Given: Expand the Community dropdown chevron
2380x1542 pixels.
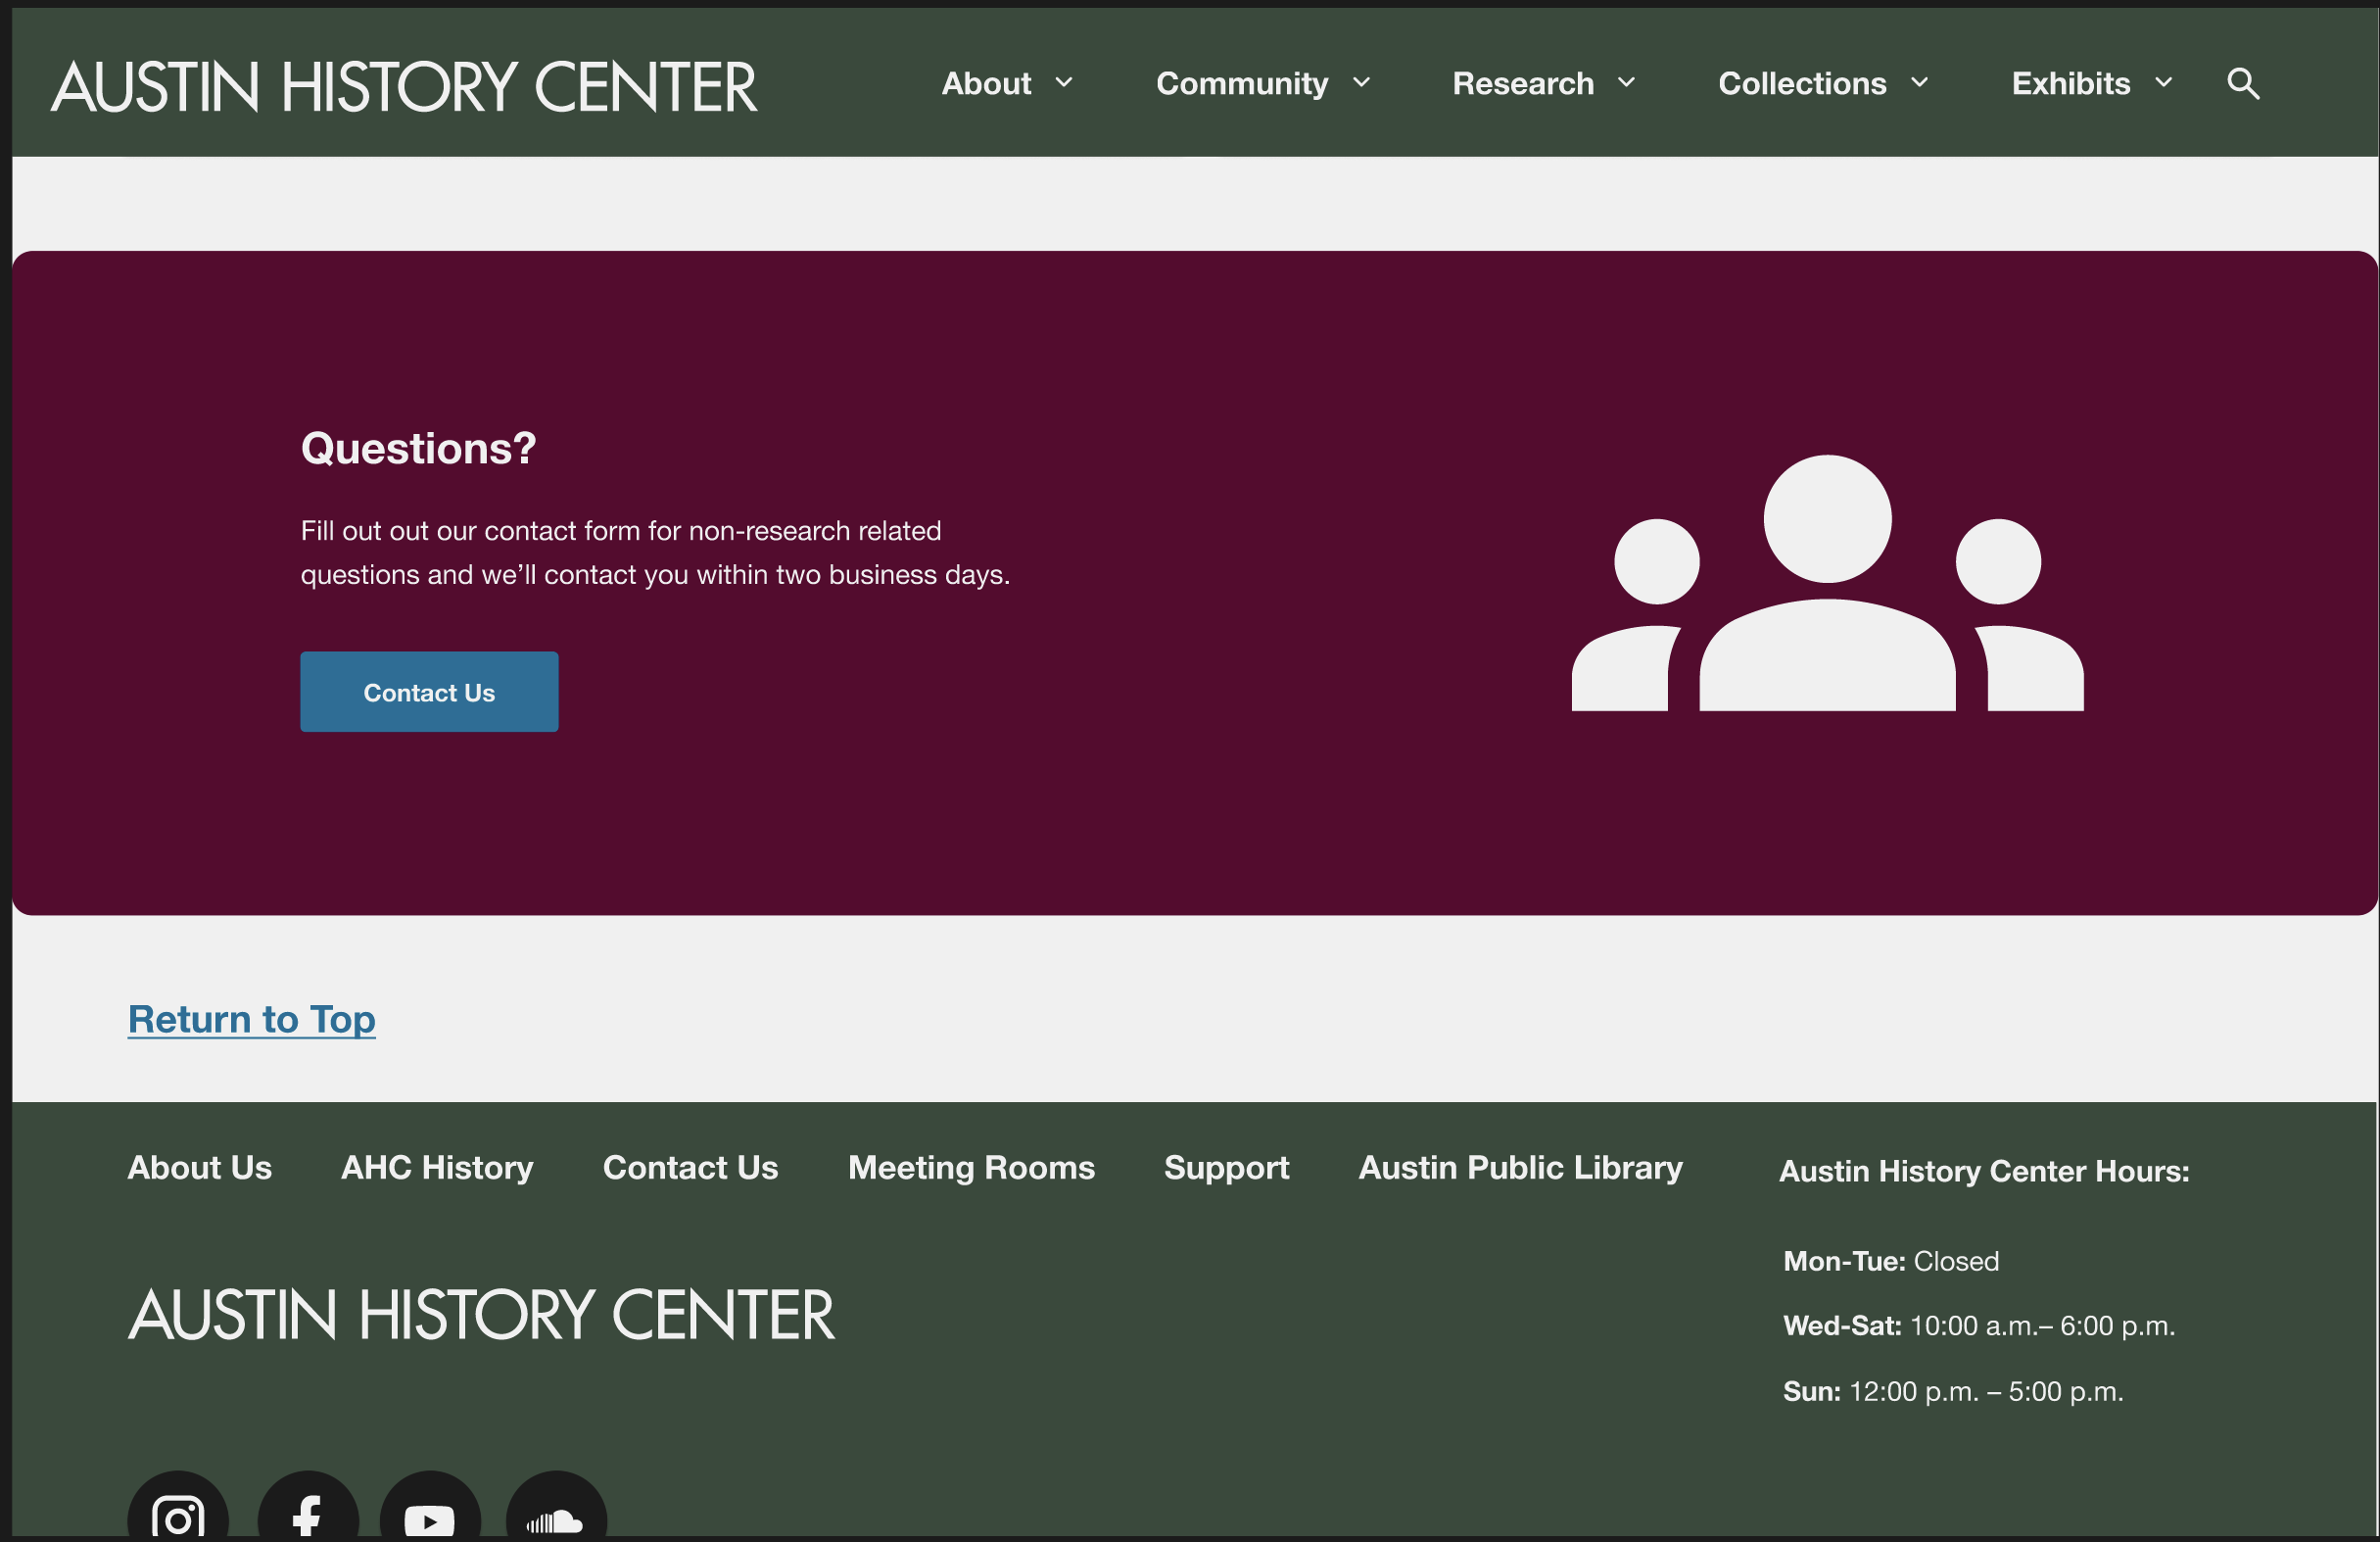Looking at the screenshot, I should (x=1361, y=83).
